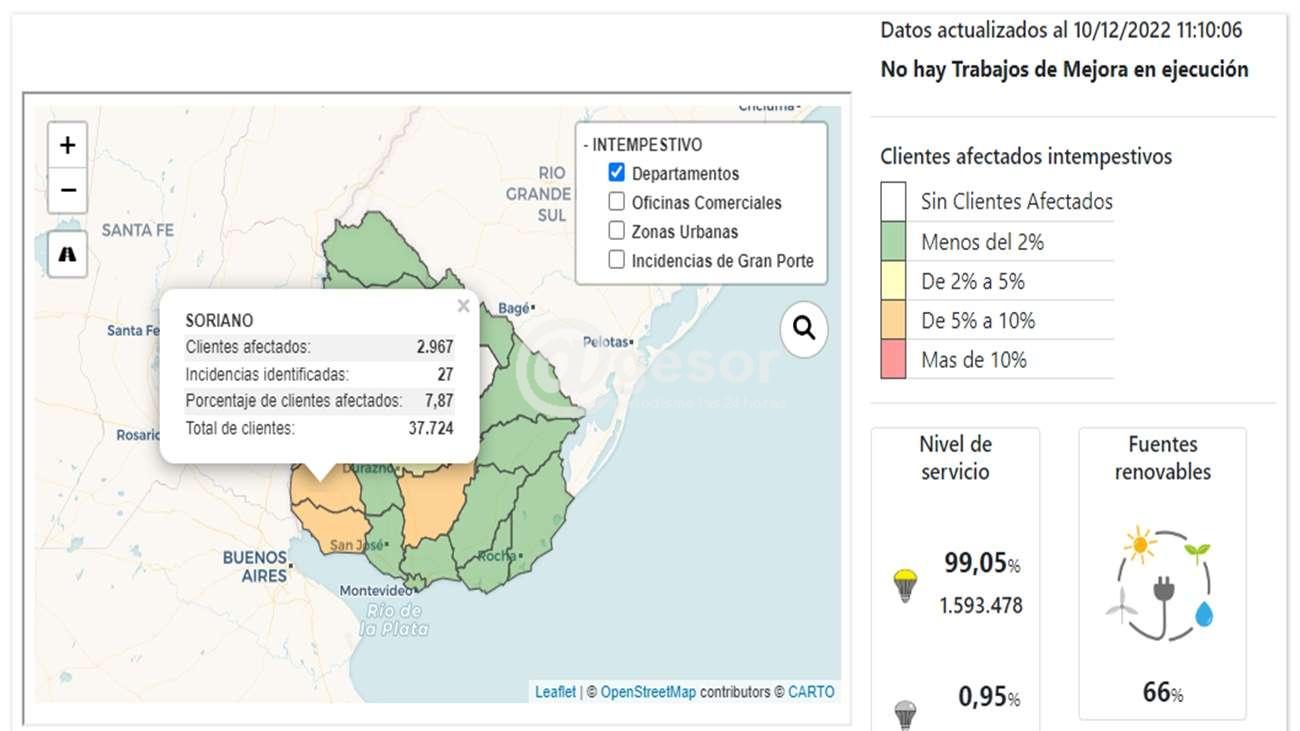Enable the Oficinas Comerciales layer
The height and width of the screenshot is (731, 1300).
click(616, 202)
